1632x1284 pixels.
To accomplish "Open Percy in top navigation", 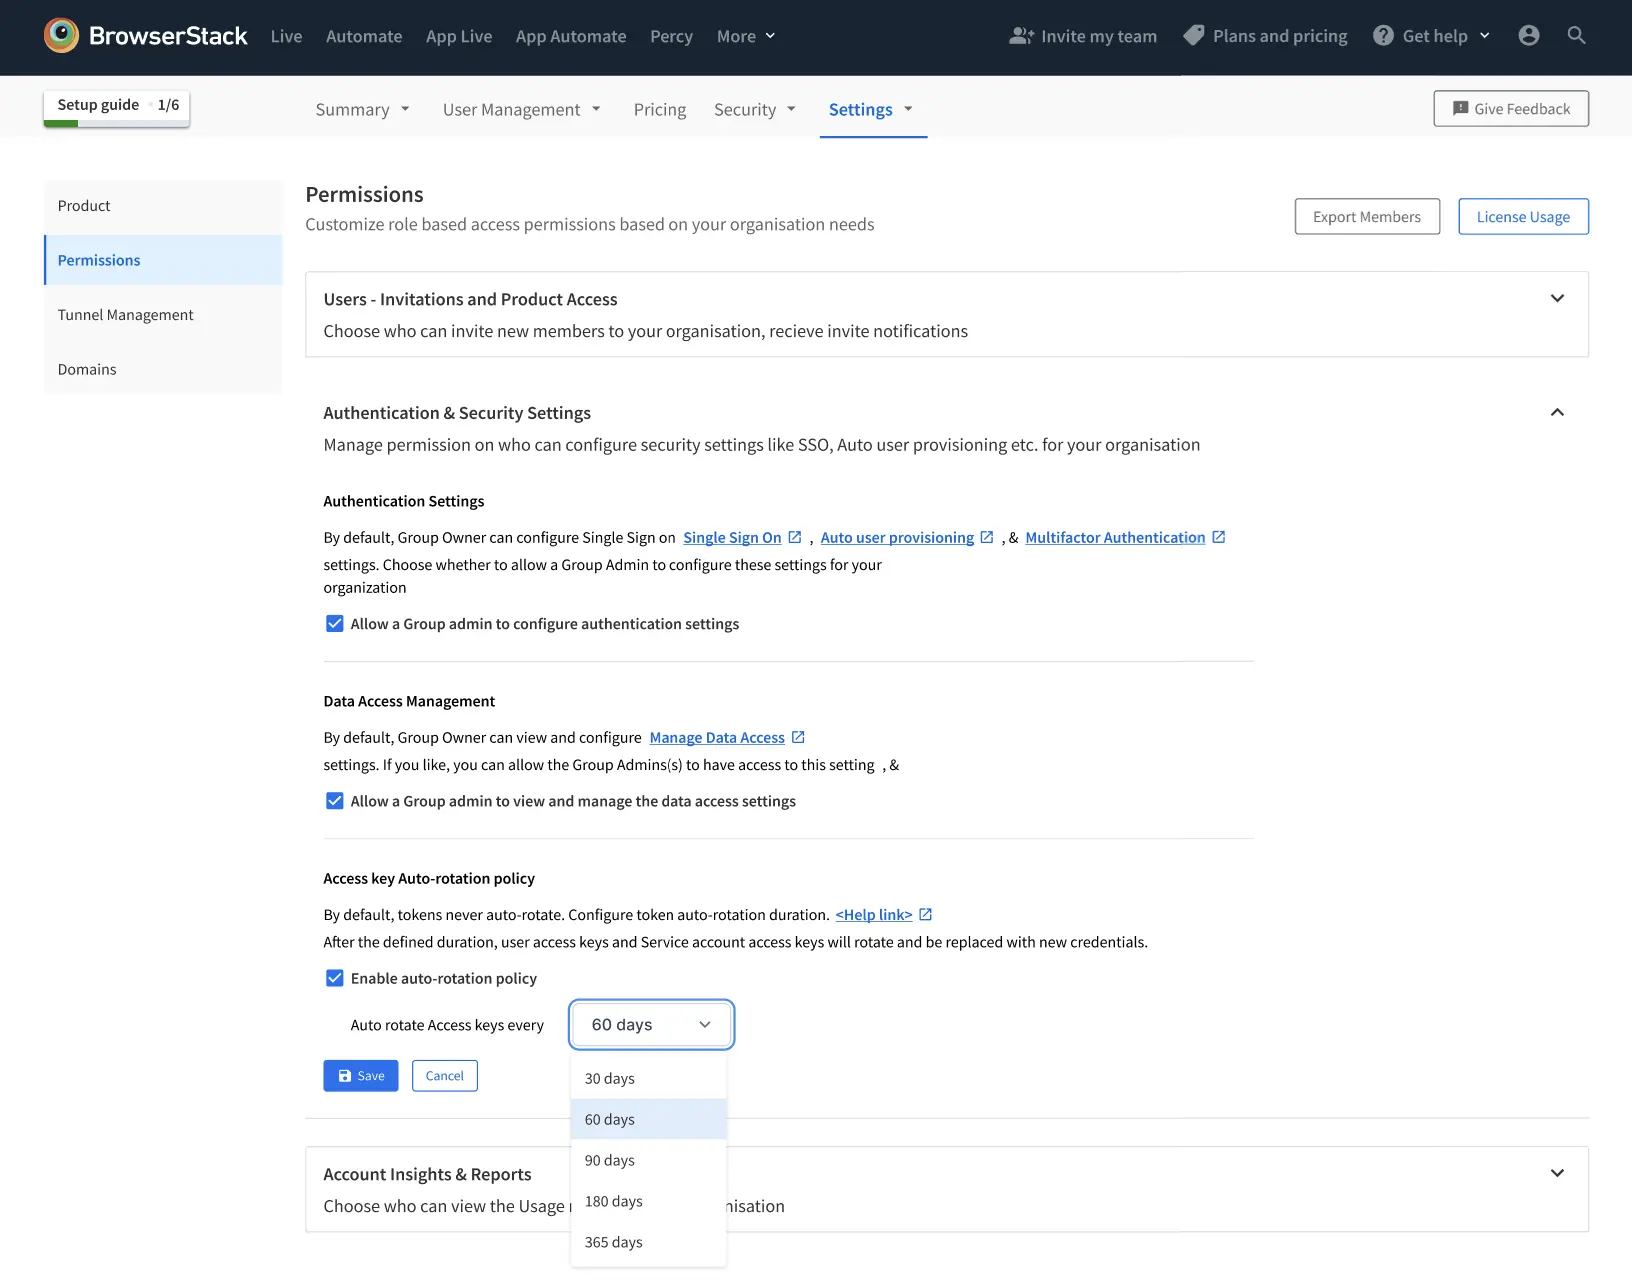I will tap(671, 36).
